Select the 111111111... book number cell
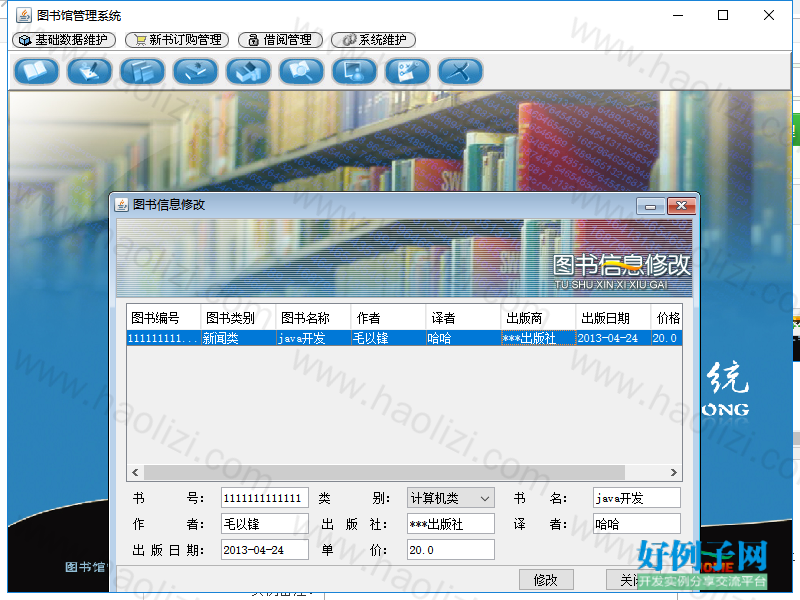Viewport: 800px width, 600px height. (x=163, y=338)
